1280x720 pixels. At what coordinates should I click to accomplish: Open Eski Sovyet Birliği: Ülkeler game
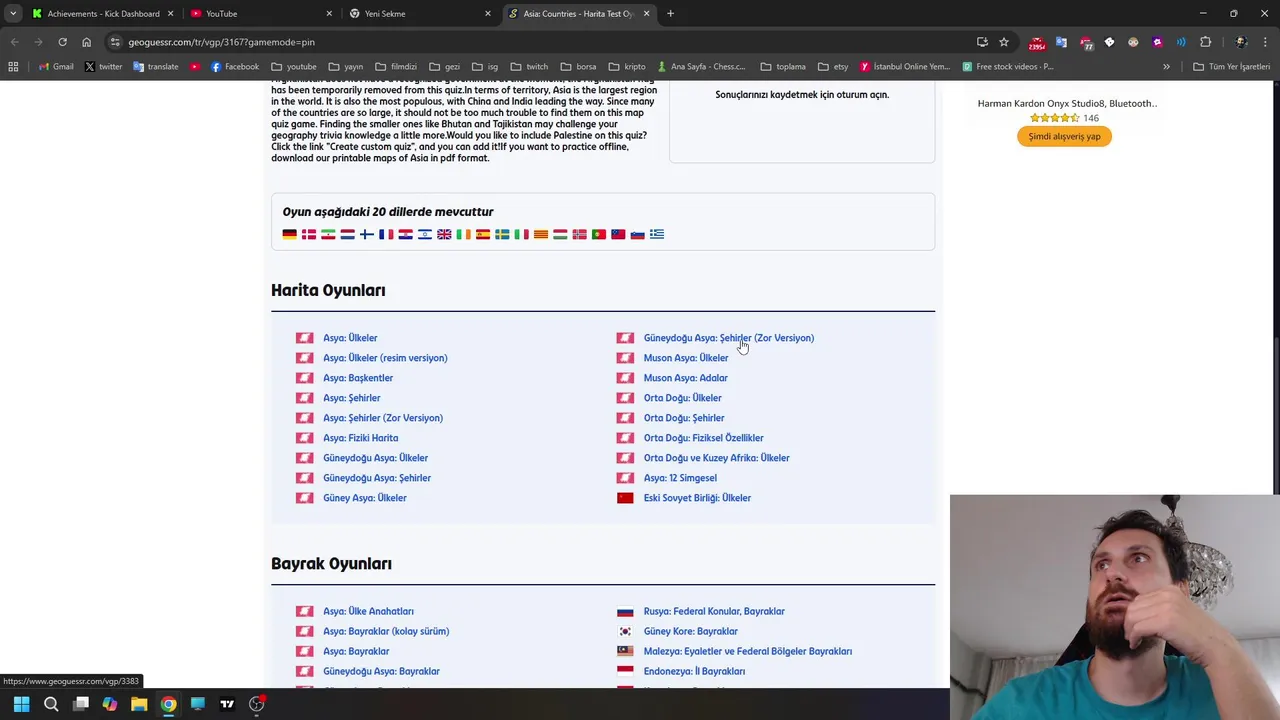tap(697, 498)
